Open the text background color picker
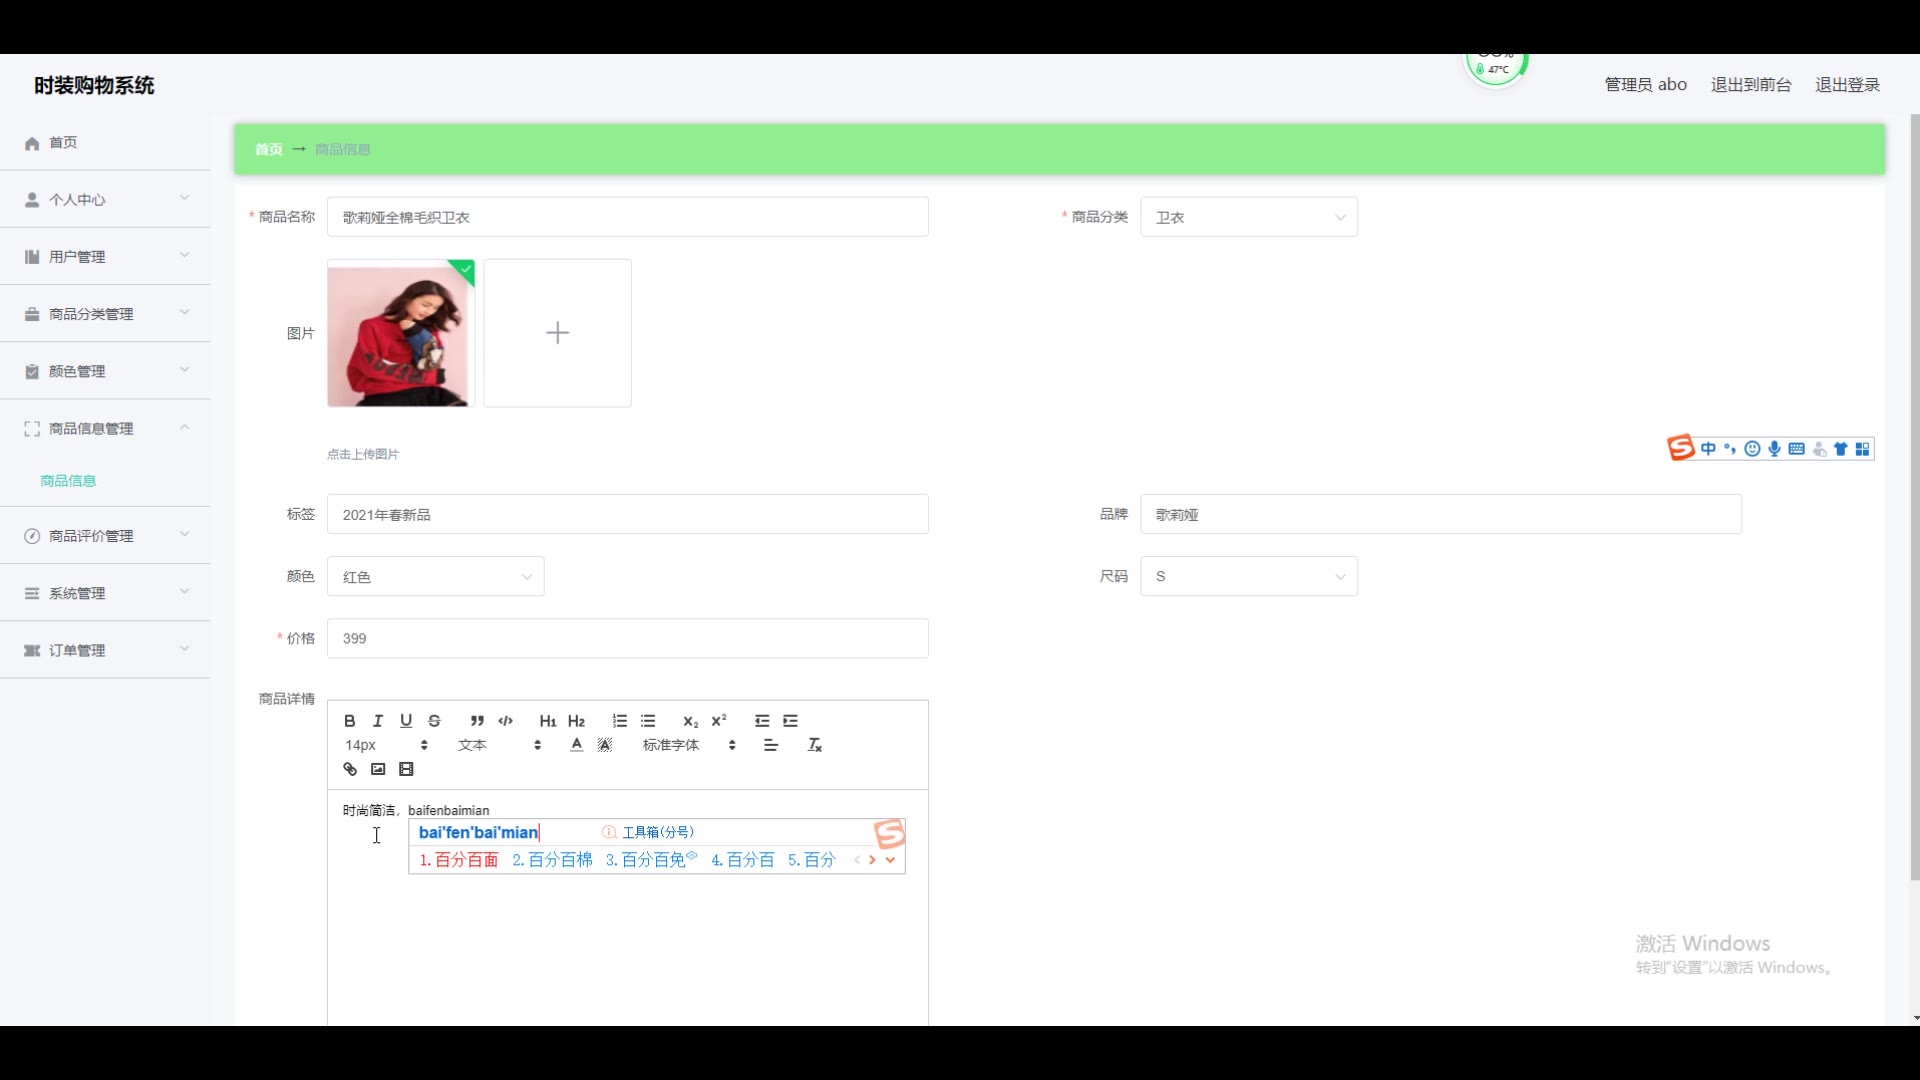This screenshot has width=1920, height=1080. [605, 745]
